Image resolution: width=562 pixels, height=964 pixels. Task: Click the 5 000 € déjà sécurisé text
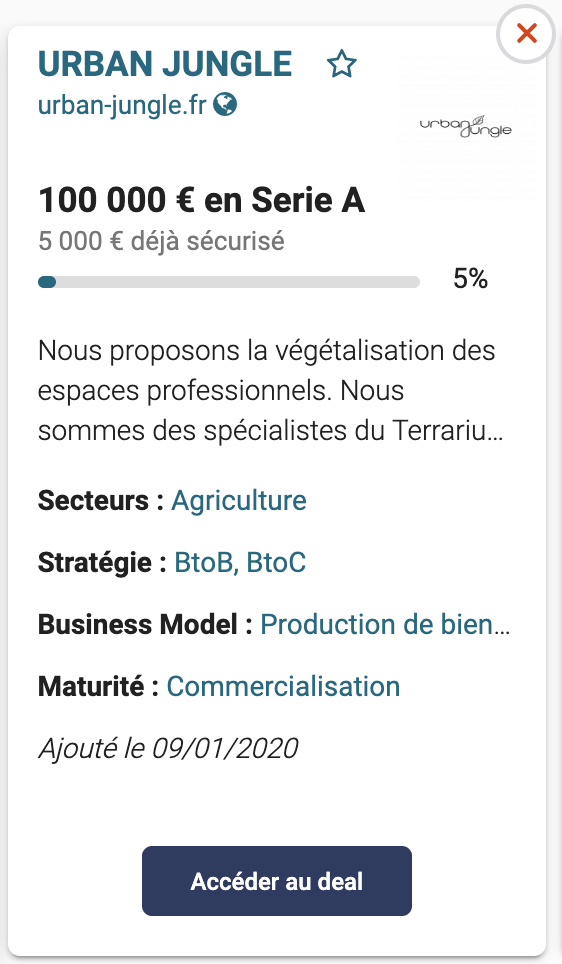tap(161, 241)
